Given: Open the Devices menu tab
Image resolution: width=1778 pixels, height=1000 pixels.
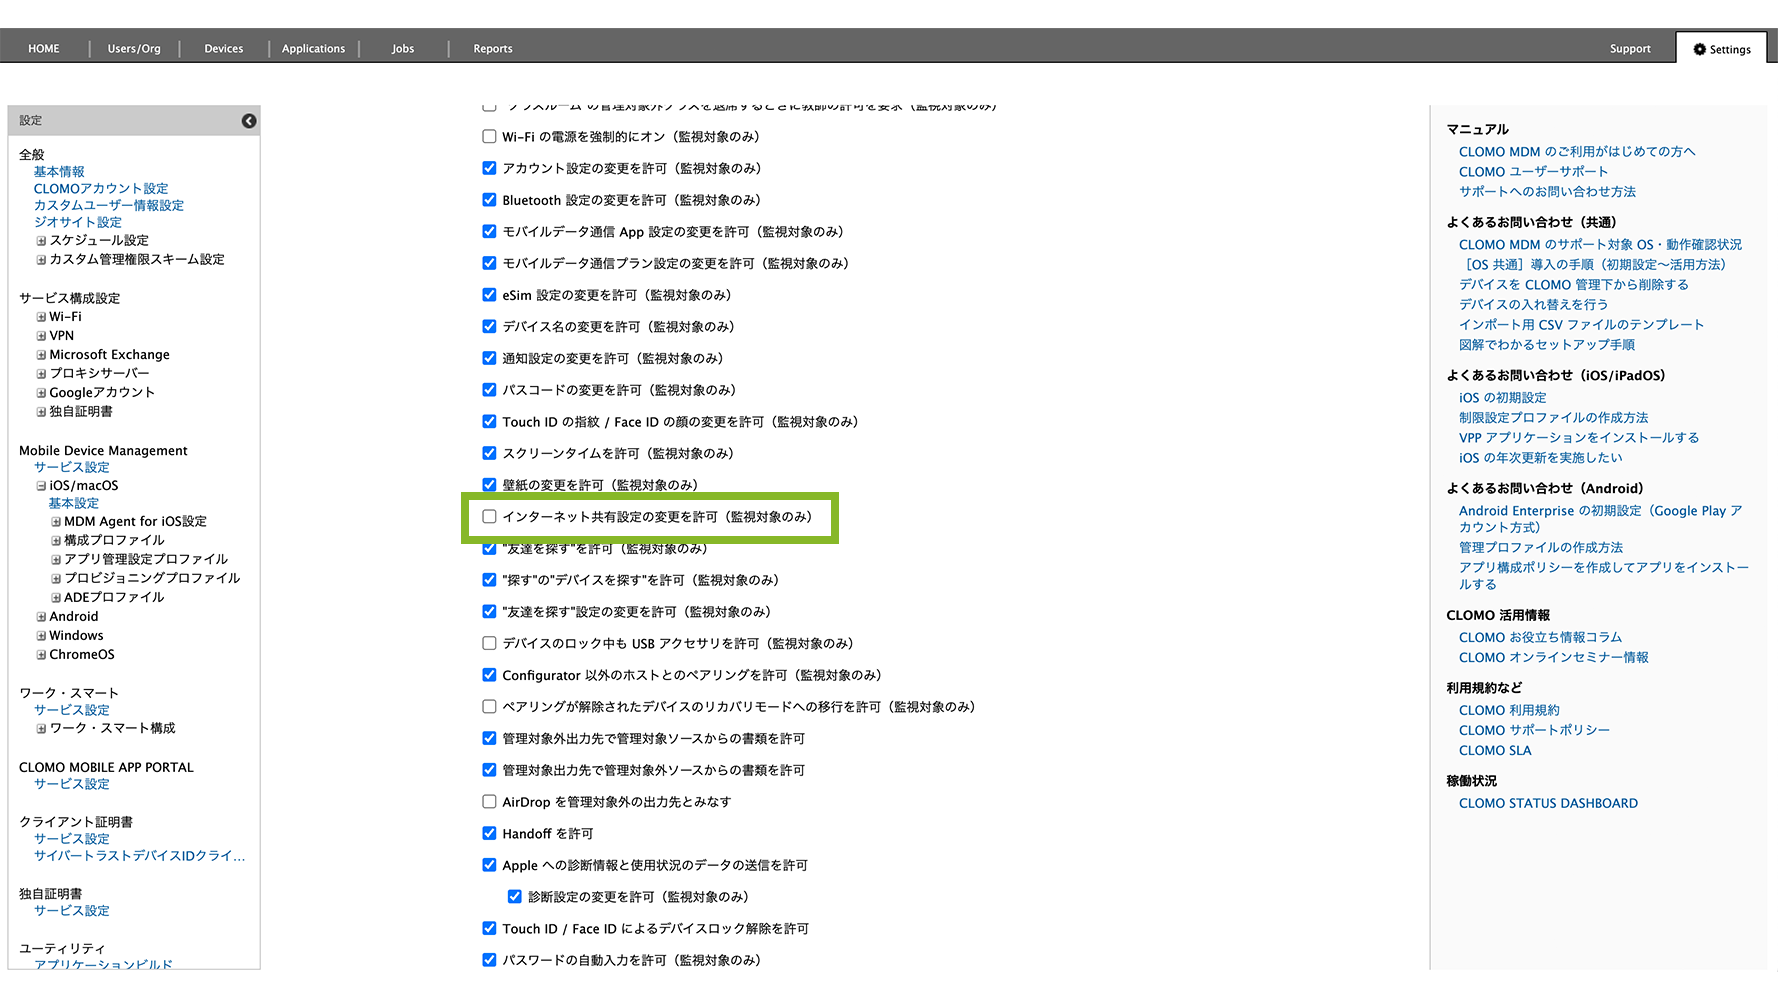Looking at the screenshot, I should point(224,49).
